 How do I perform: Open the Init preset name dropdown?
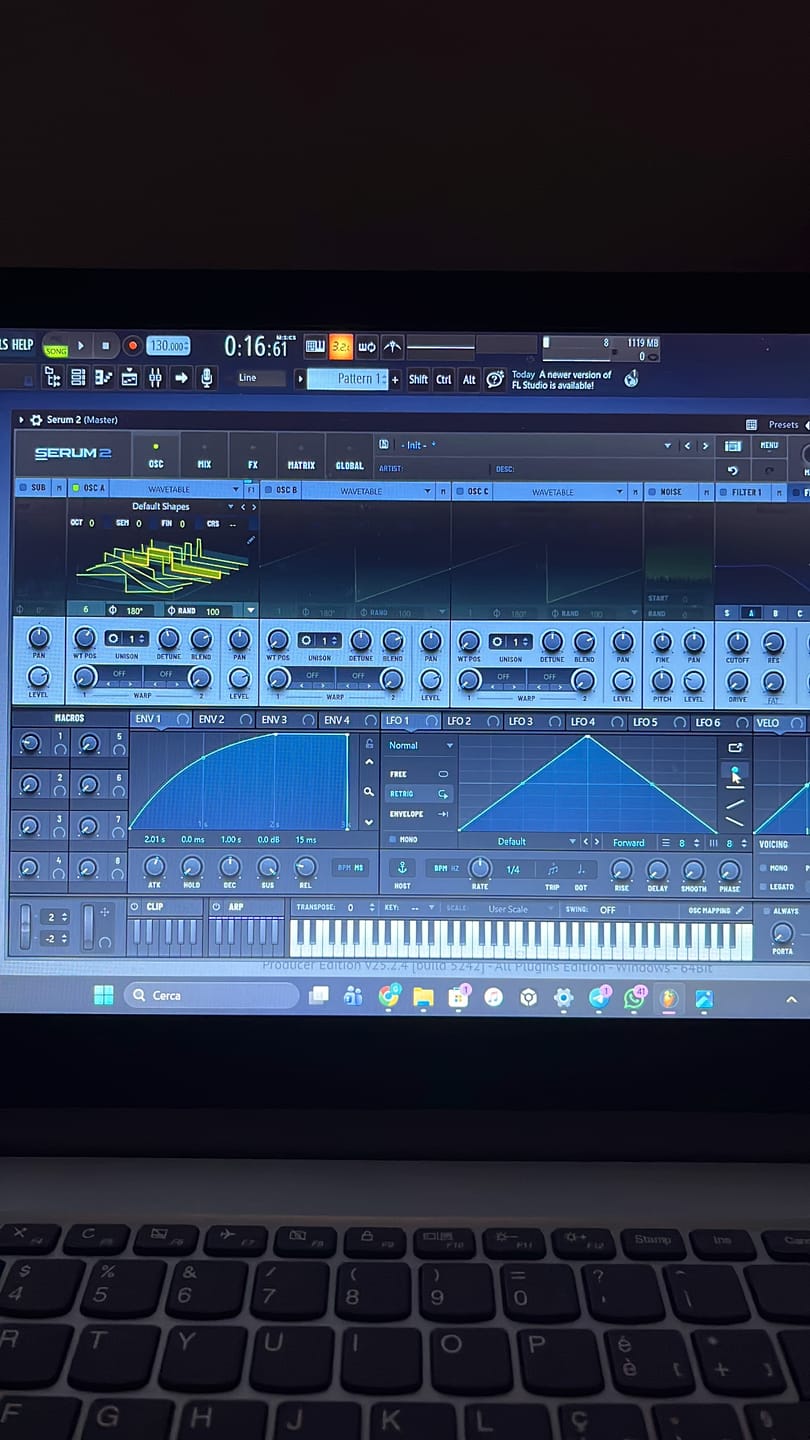click(x=536, y=445)
